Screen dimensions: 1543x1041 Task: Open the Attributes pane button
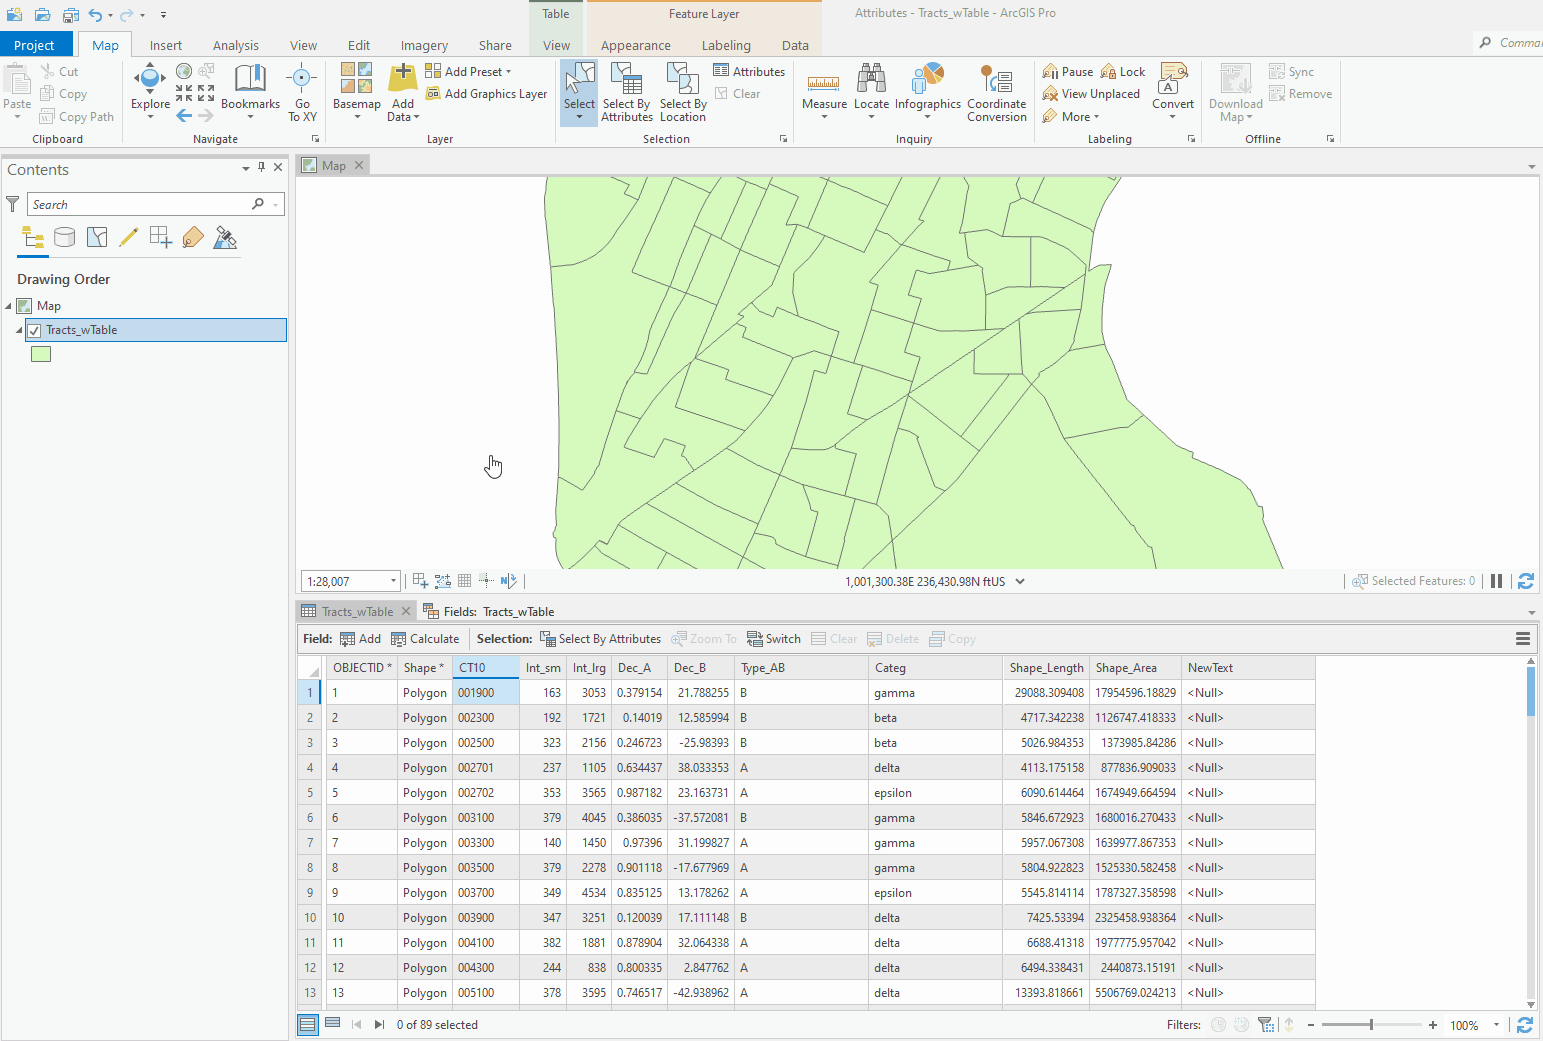[749, 71]
